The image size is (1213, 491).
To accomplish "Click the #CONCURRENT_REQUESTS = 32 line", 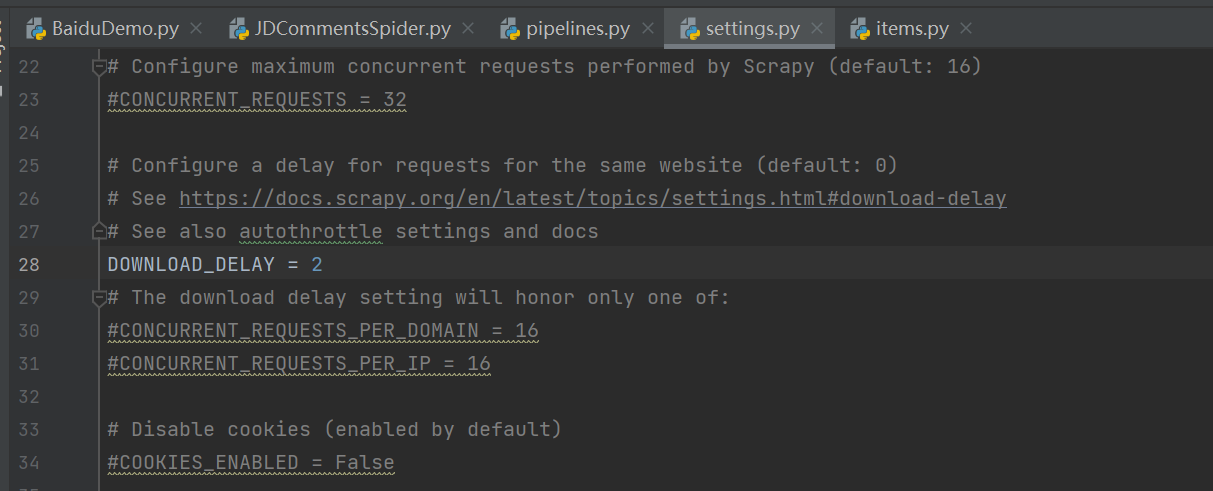I will (256, 100).
